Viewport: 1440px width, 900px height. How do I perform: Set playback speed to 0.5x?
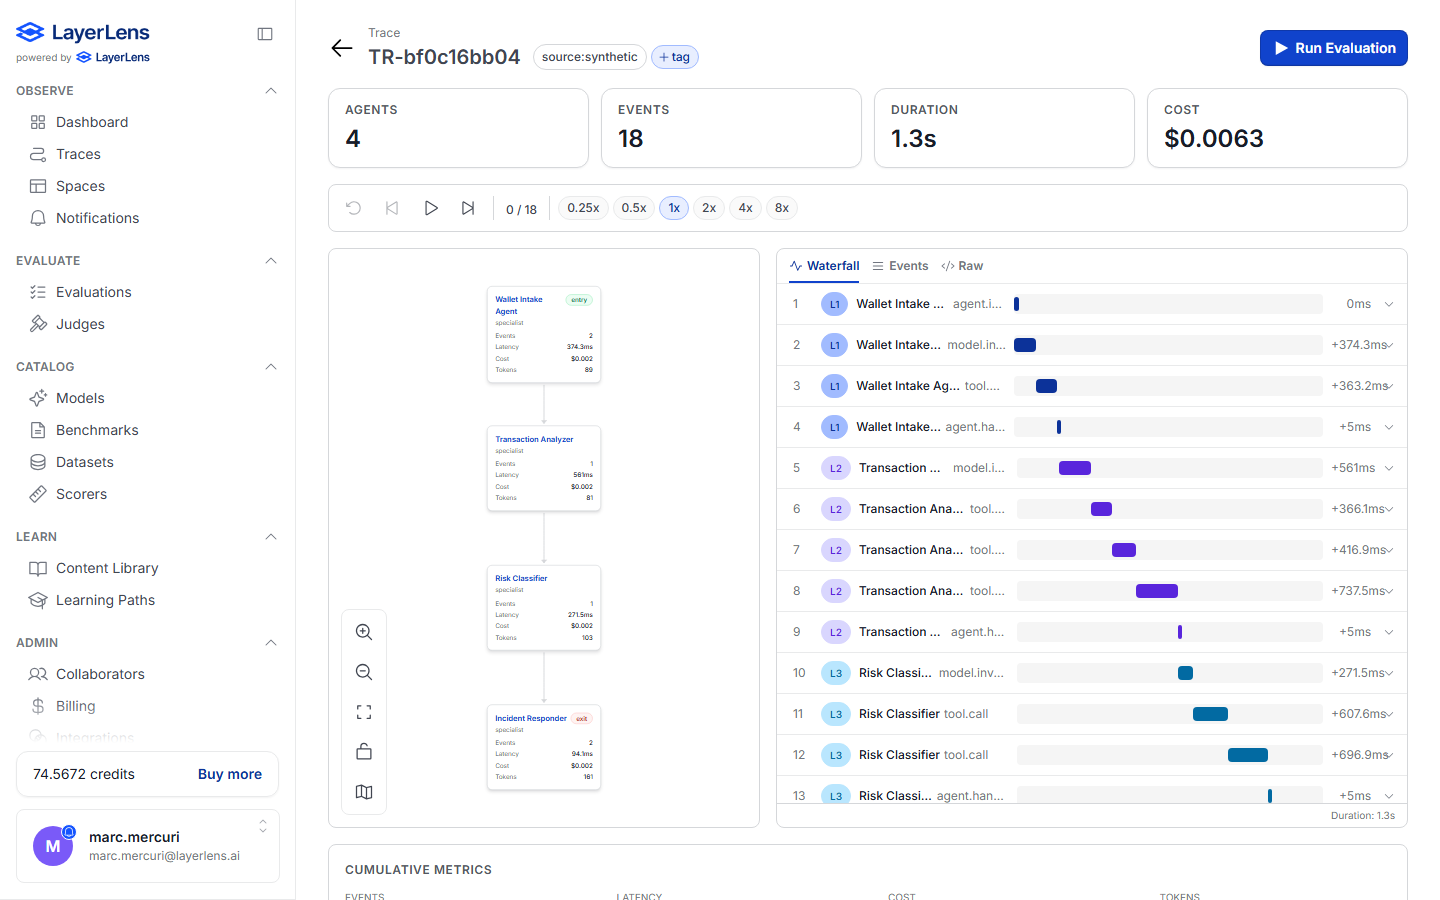(x=634, y=208)
